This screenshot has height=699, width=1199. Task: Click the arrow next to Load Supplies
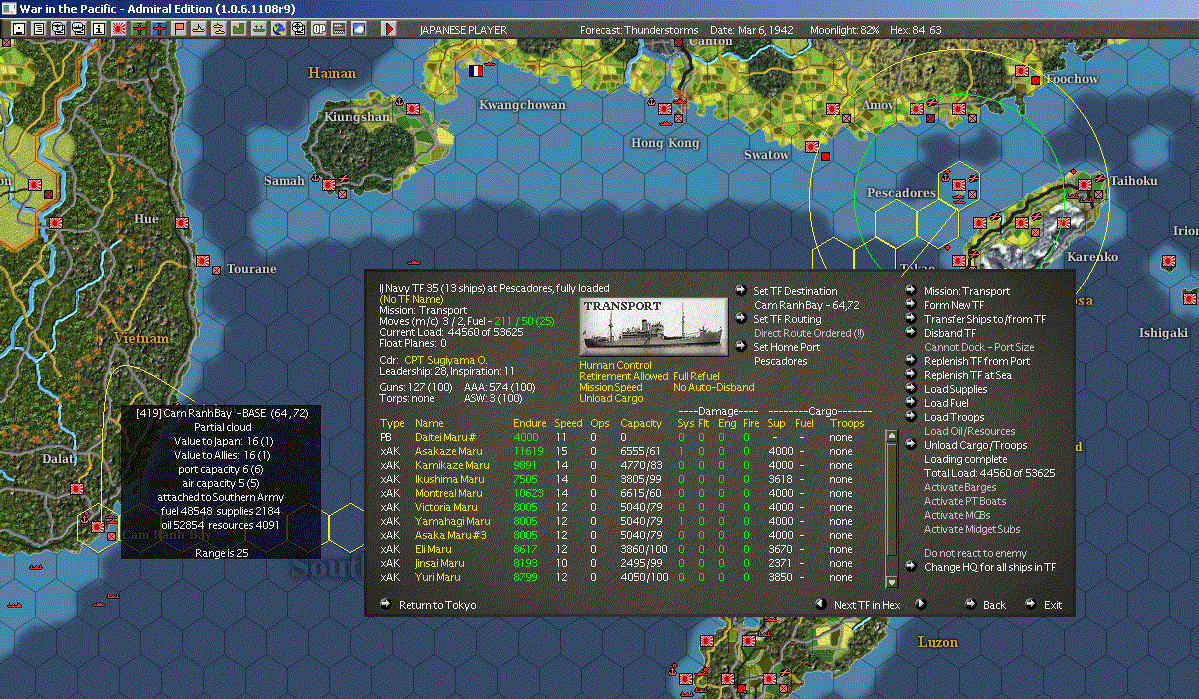coord(911,388)
